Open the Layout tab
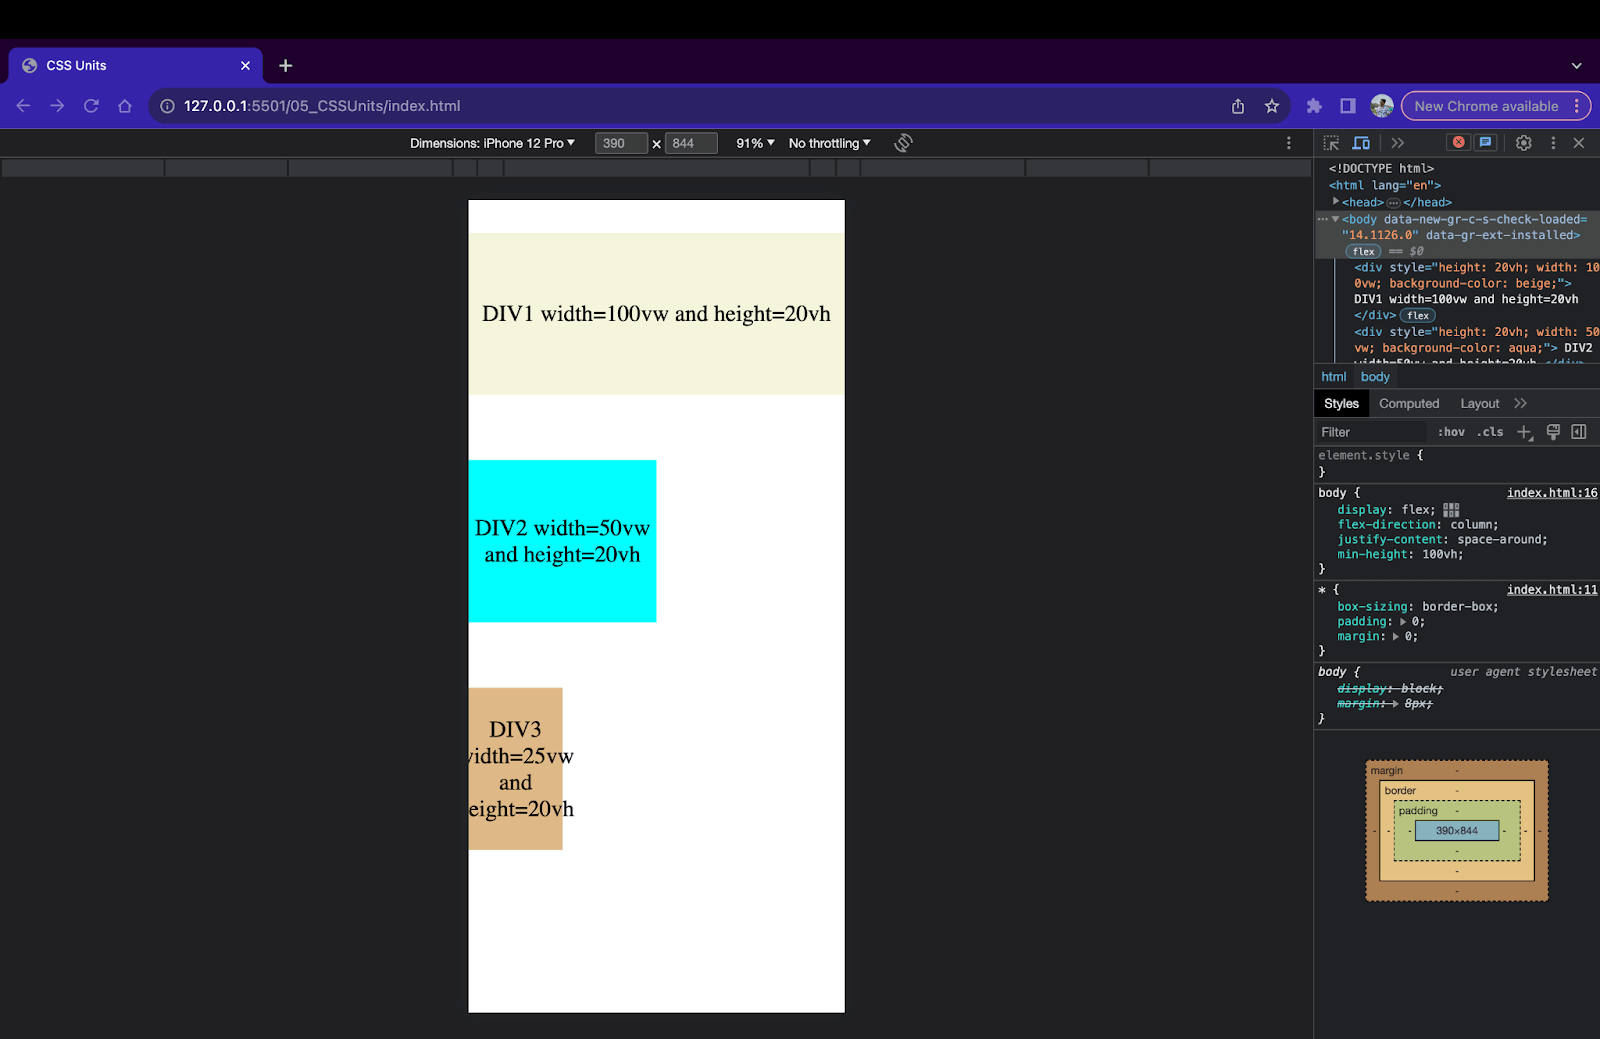The image size is (1600, 1039). 1479,403
